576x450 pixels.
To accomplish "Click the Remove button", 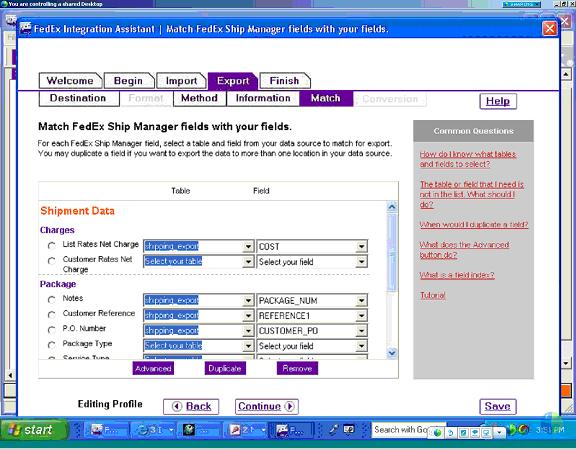I will coord(297,368).
